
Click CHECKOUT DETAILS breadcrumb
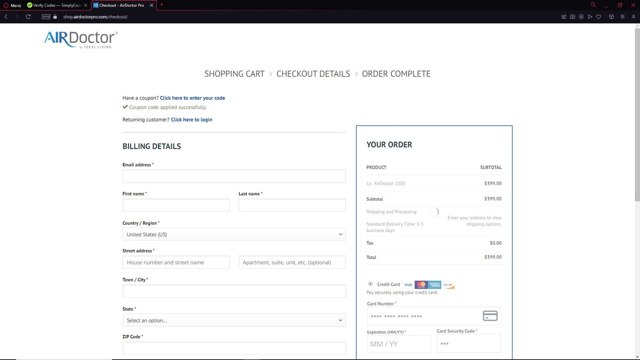(313, 74)
